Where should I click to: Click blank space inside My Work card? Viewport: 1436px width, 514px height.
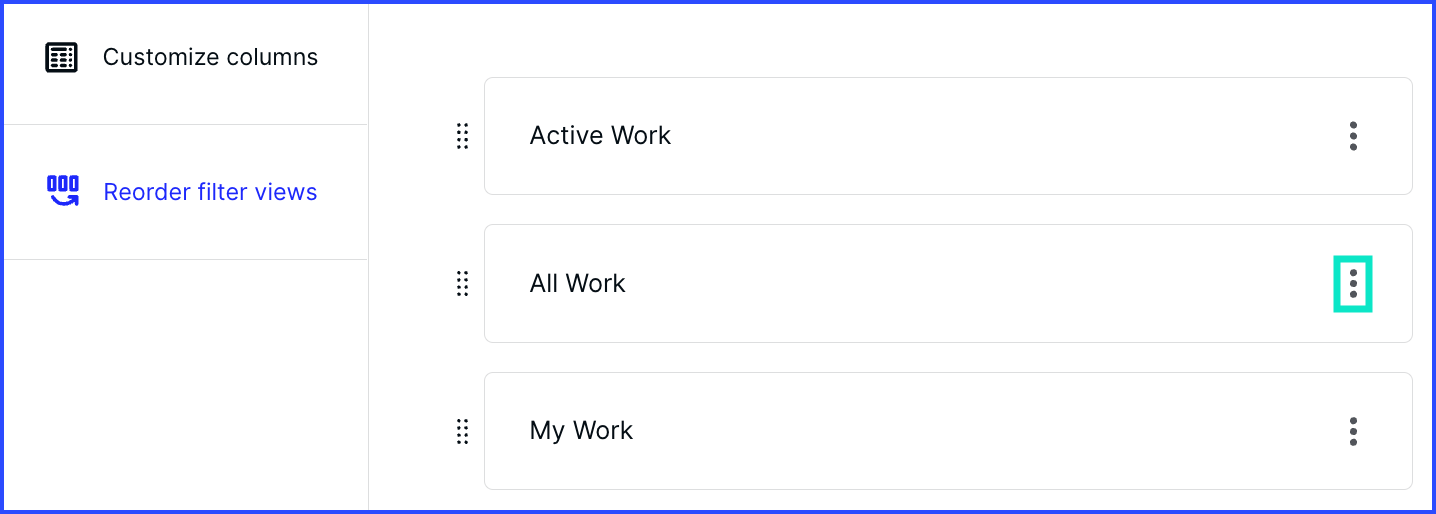[x=1000, y=431]
